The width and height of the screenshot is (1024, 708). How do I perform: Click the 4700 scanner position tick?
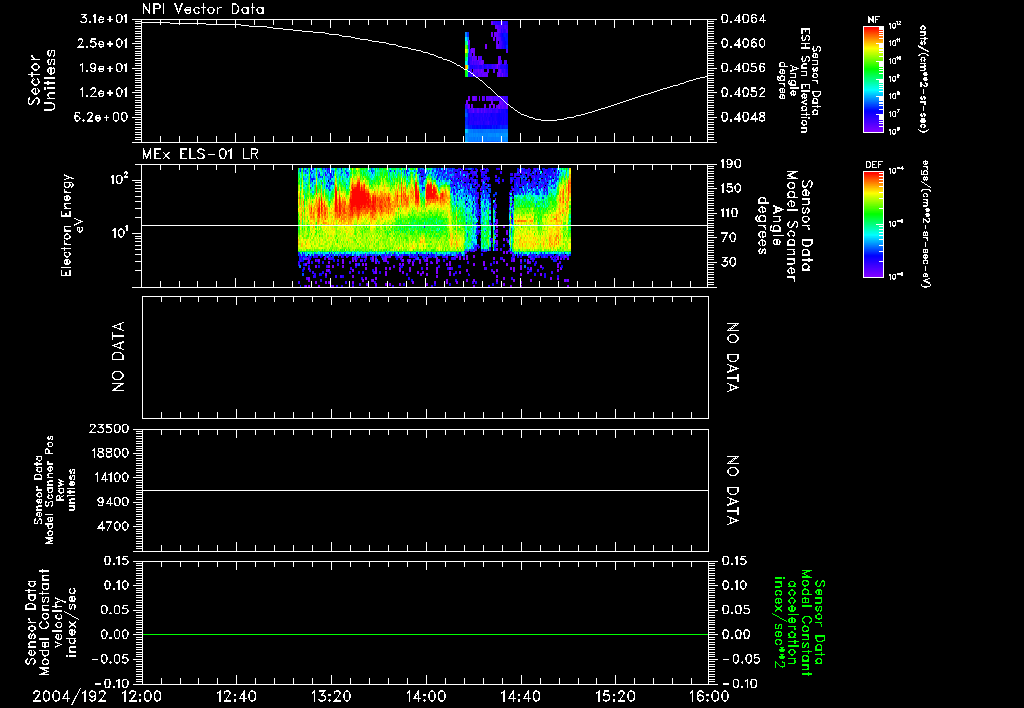(114, 526)
